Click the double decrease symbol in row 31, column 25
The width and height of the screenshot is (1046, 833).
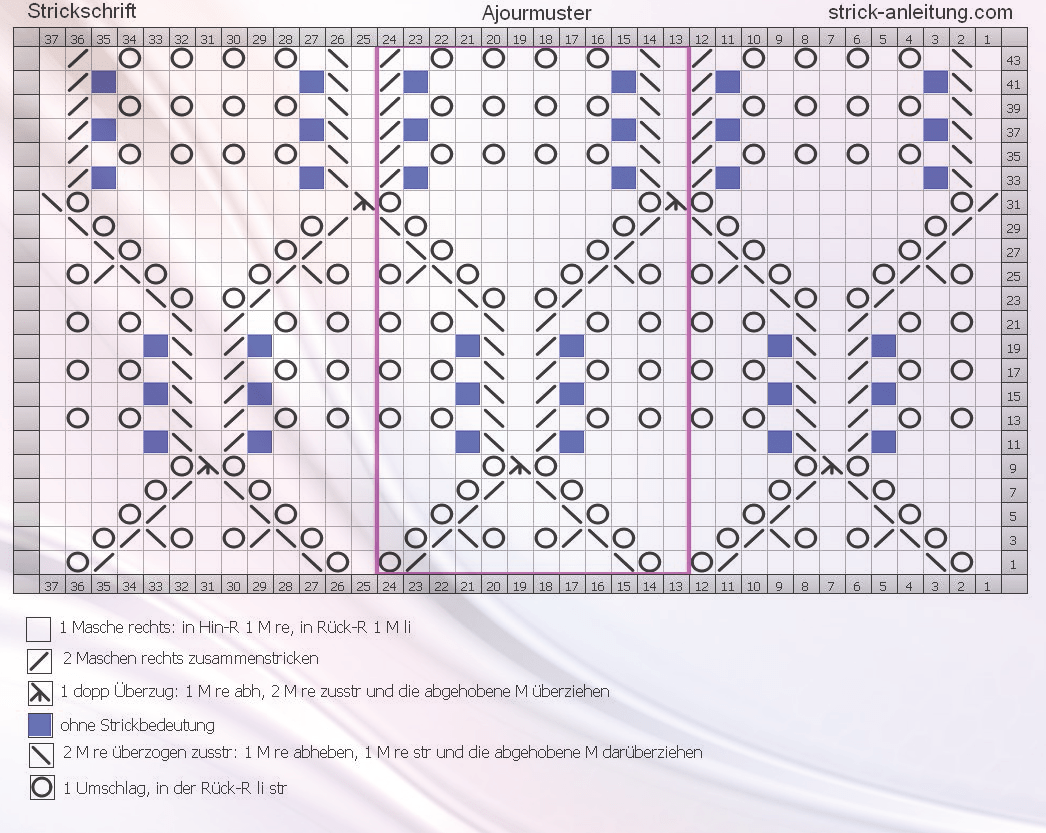[x=364, y=202]
